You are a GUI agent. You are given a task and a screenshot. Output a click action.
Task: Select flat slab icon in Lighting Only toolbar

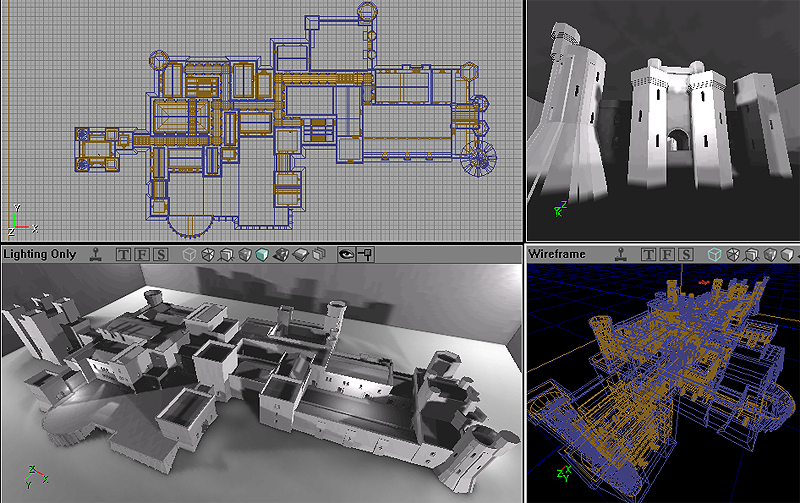(301, 254)
